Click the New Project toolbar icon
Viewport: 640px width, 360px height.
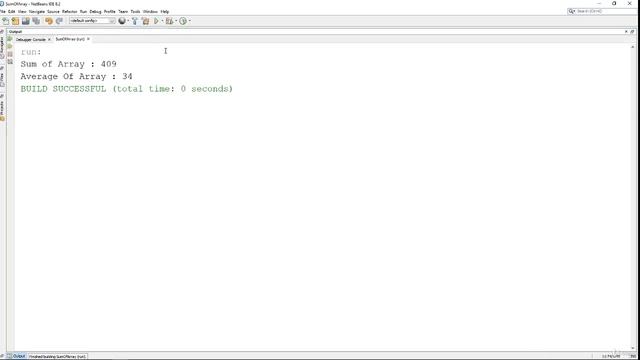tap(16, 21)
